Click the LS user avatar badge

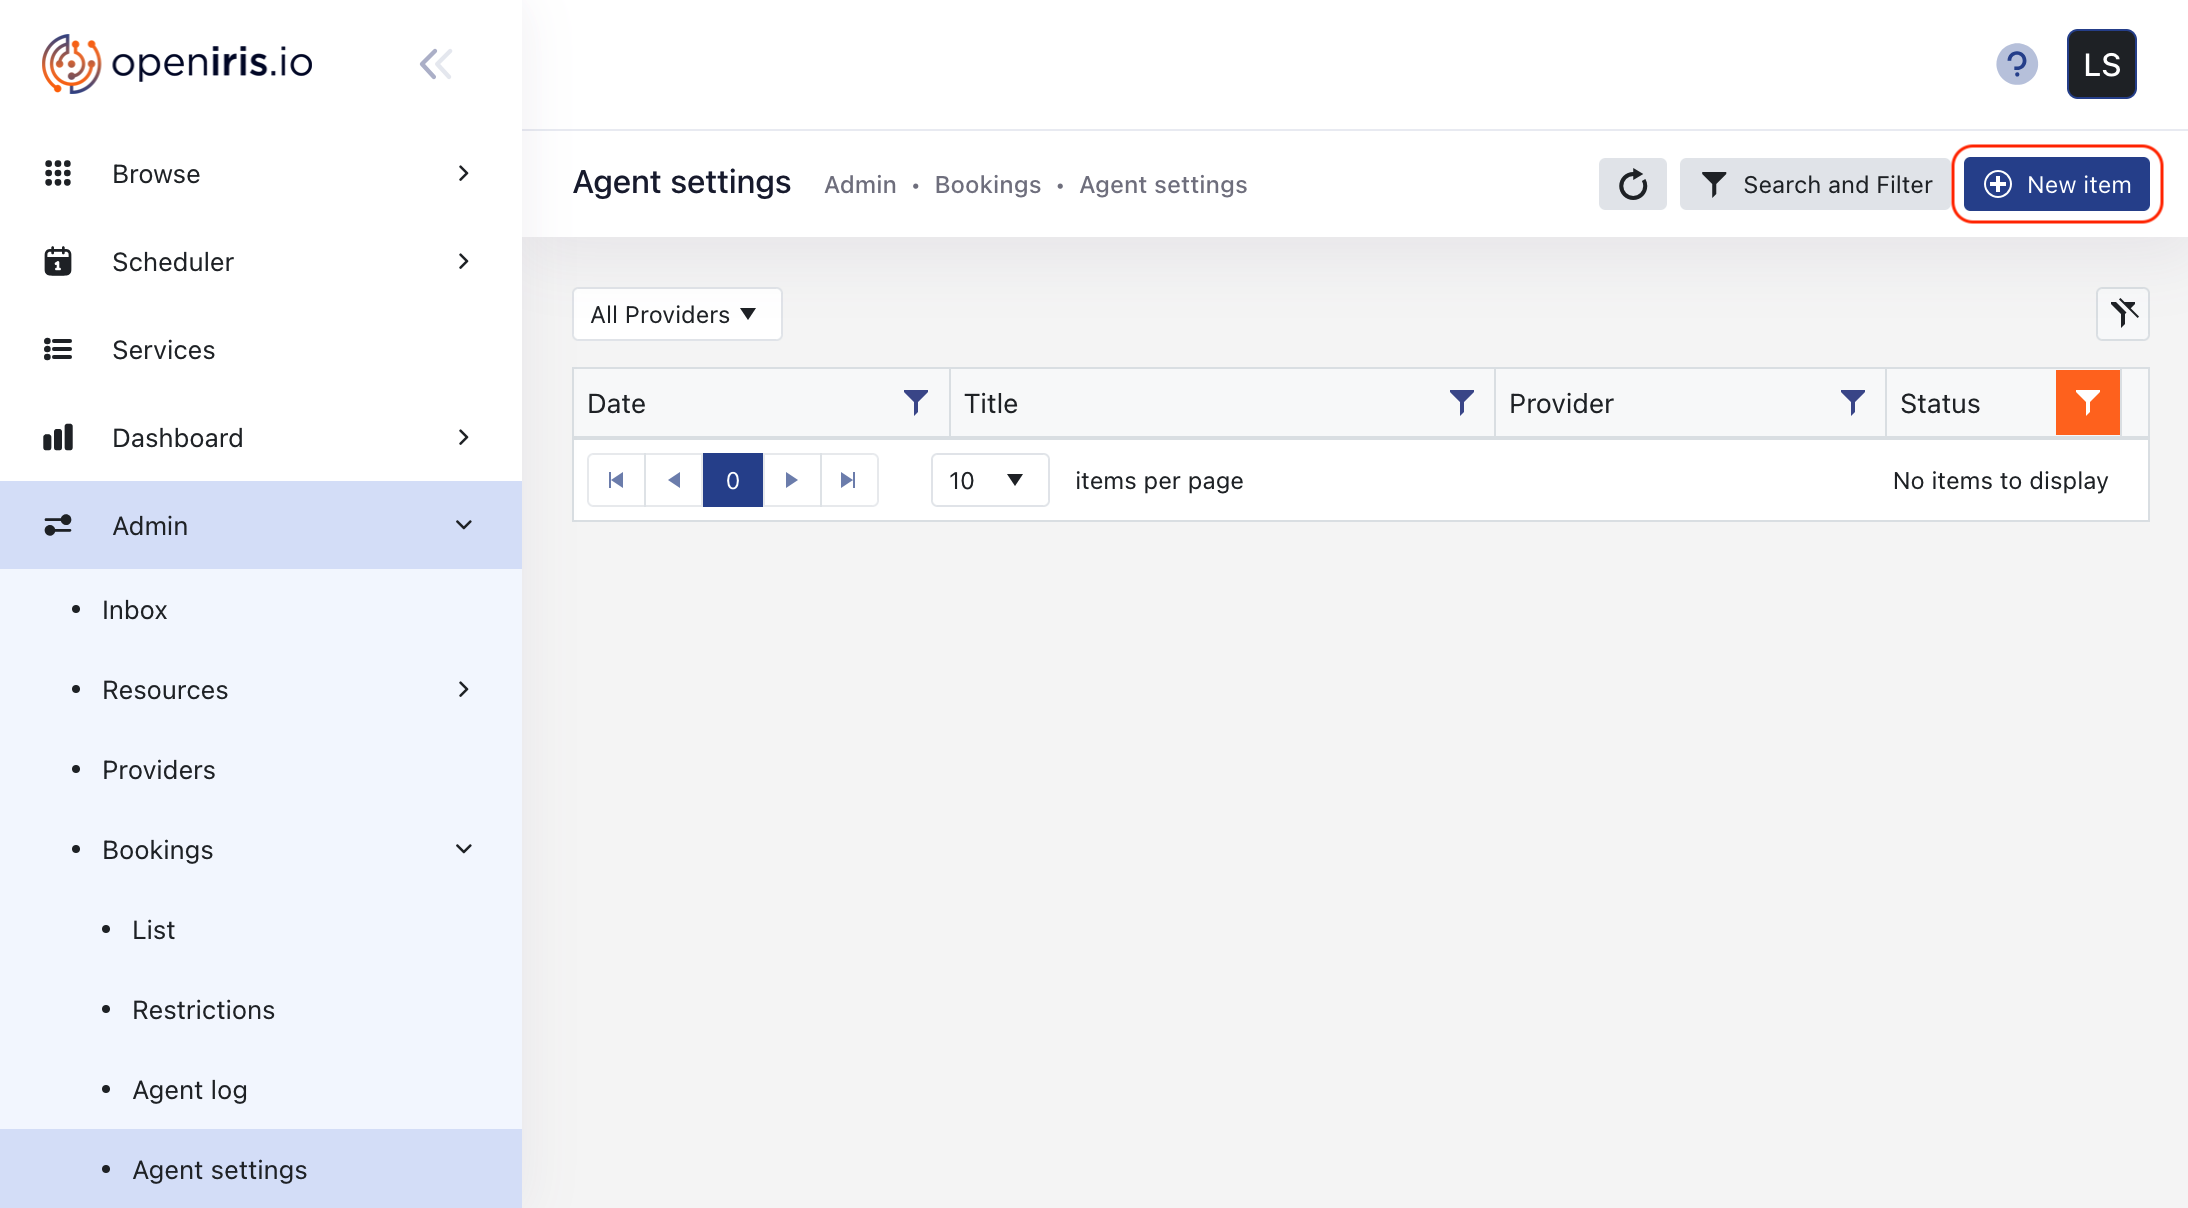[x=2101, y=64]
